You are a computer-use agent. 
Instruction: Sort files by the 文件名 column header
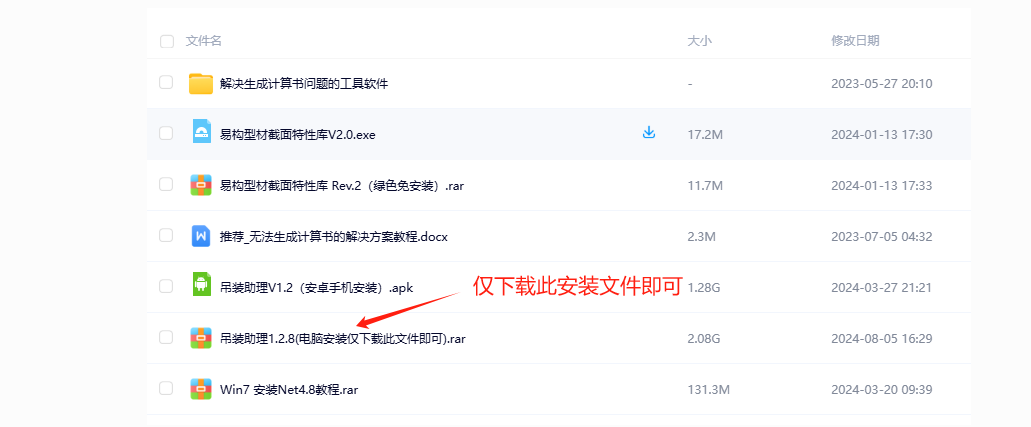[x=203, y=41]
